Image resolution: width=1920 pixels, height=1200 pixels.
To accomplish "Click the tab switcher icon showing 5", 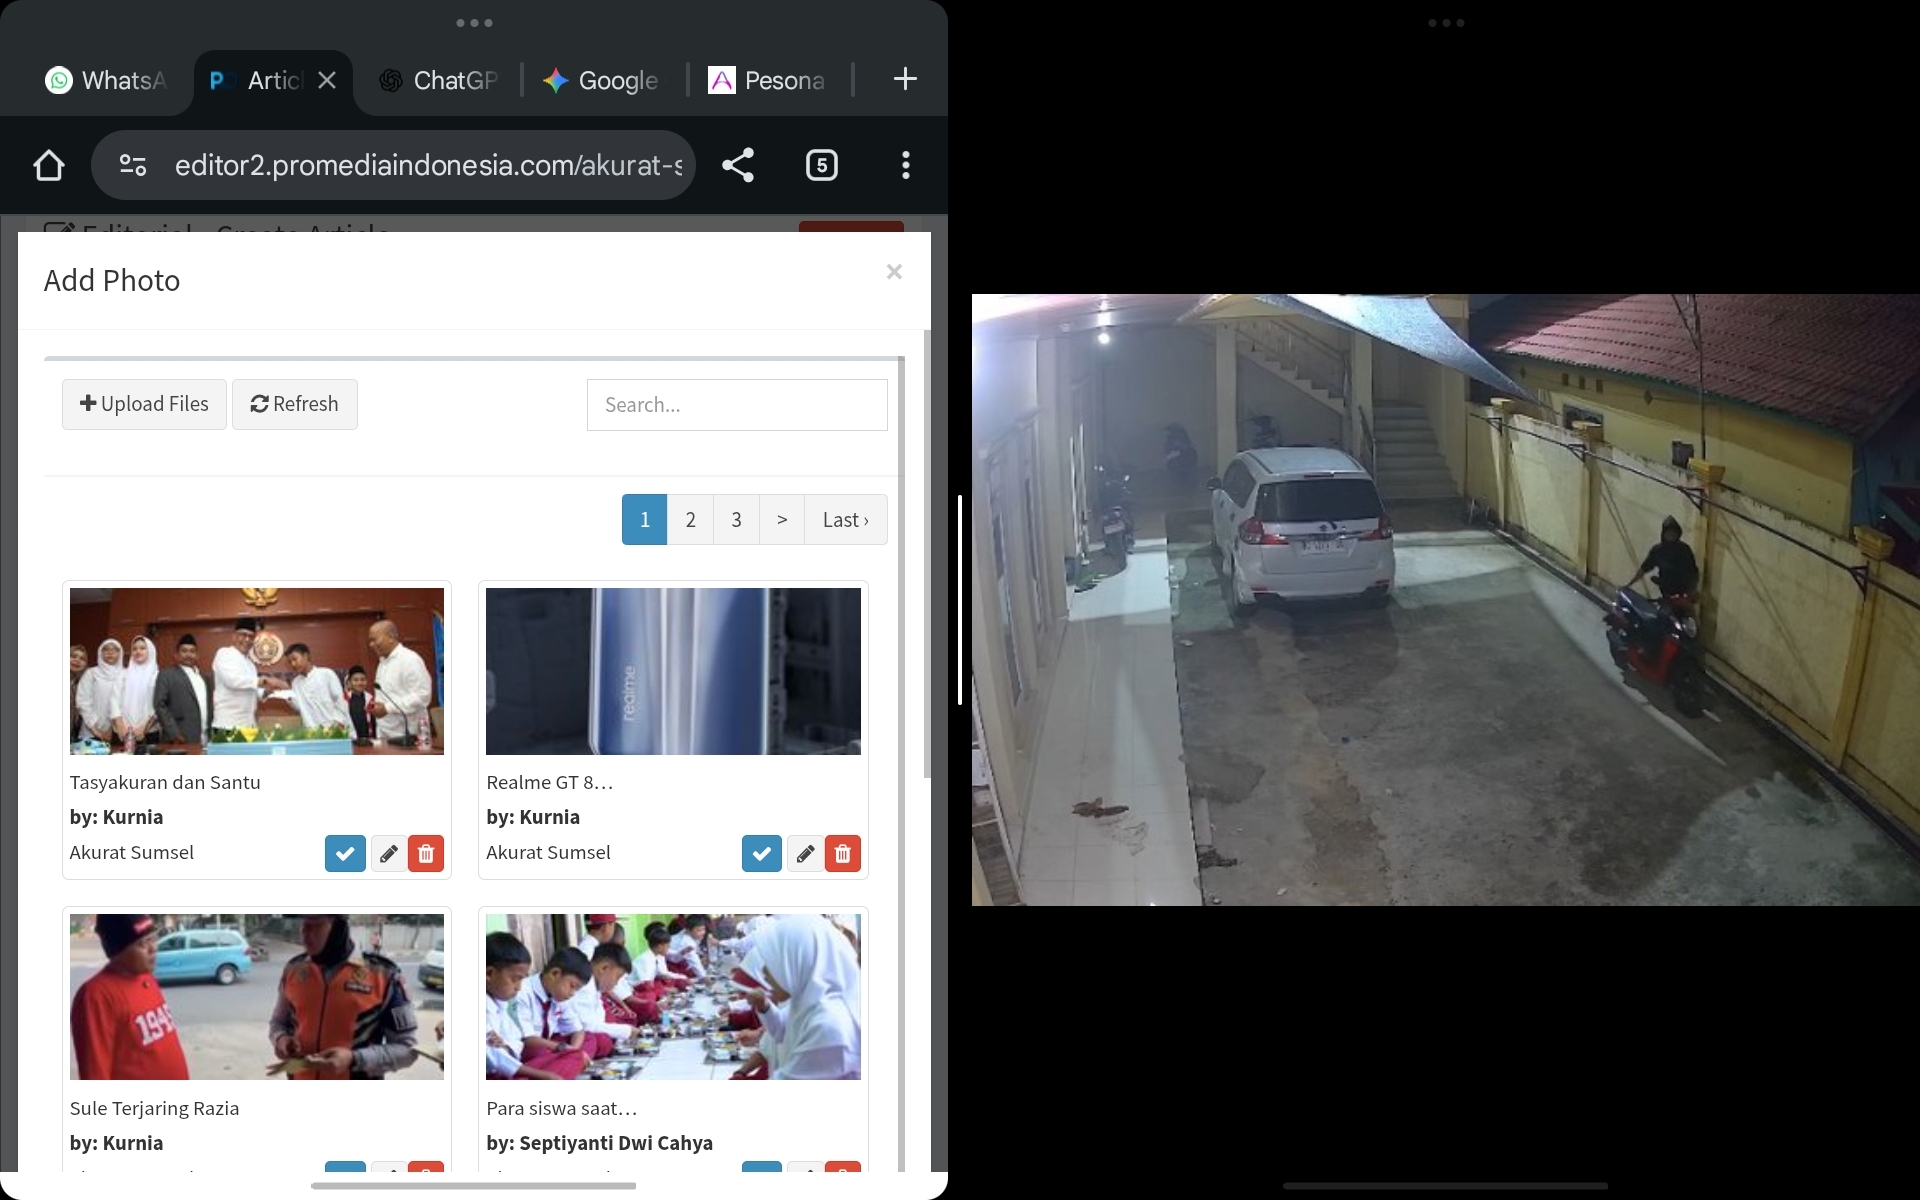I will click(822, 165).
